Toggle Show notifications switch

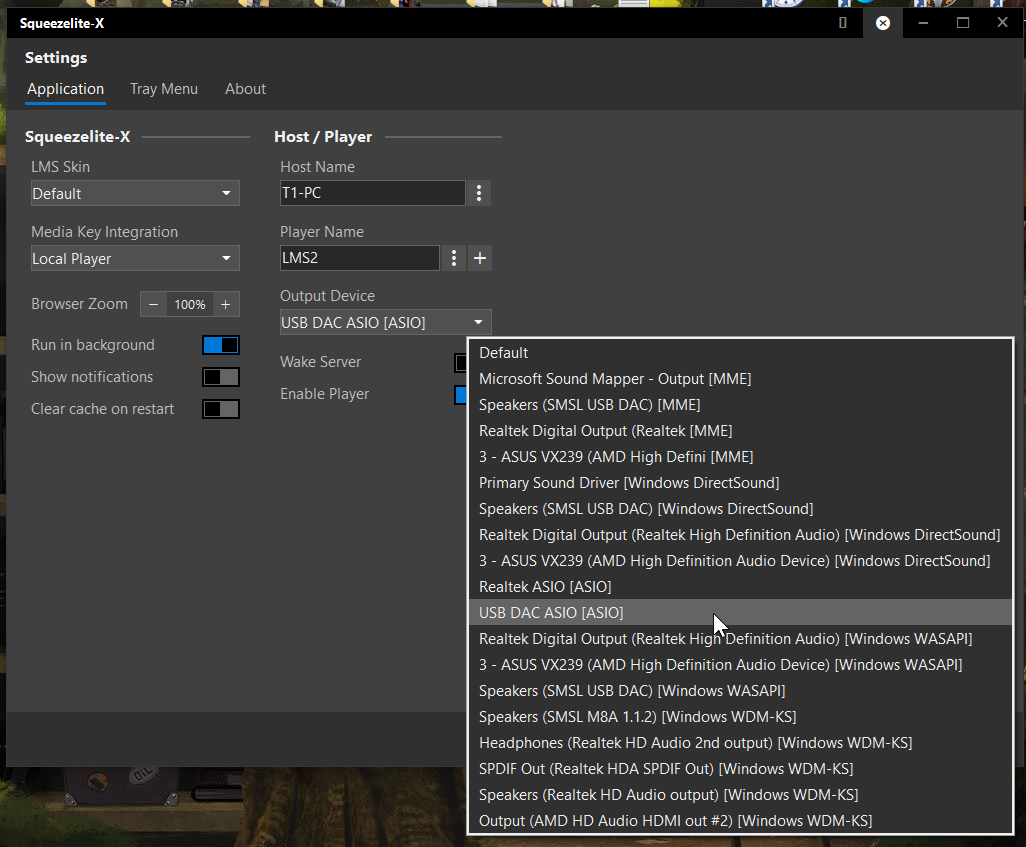pos(221,377)
